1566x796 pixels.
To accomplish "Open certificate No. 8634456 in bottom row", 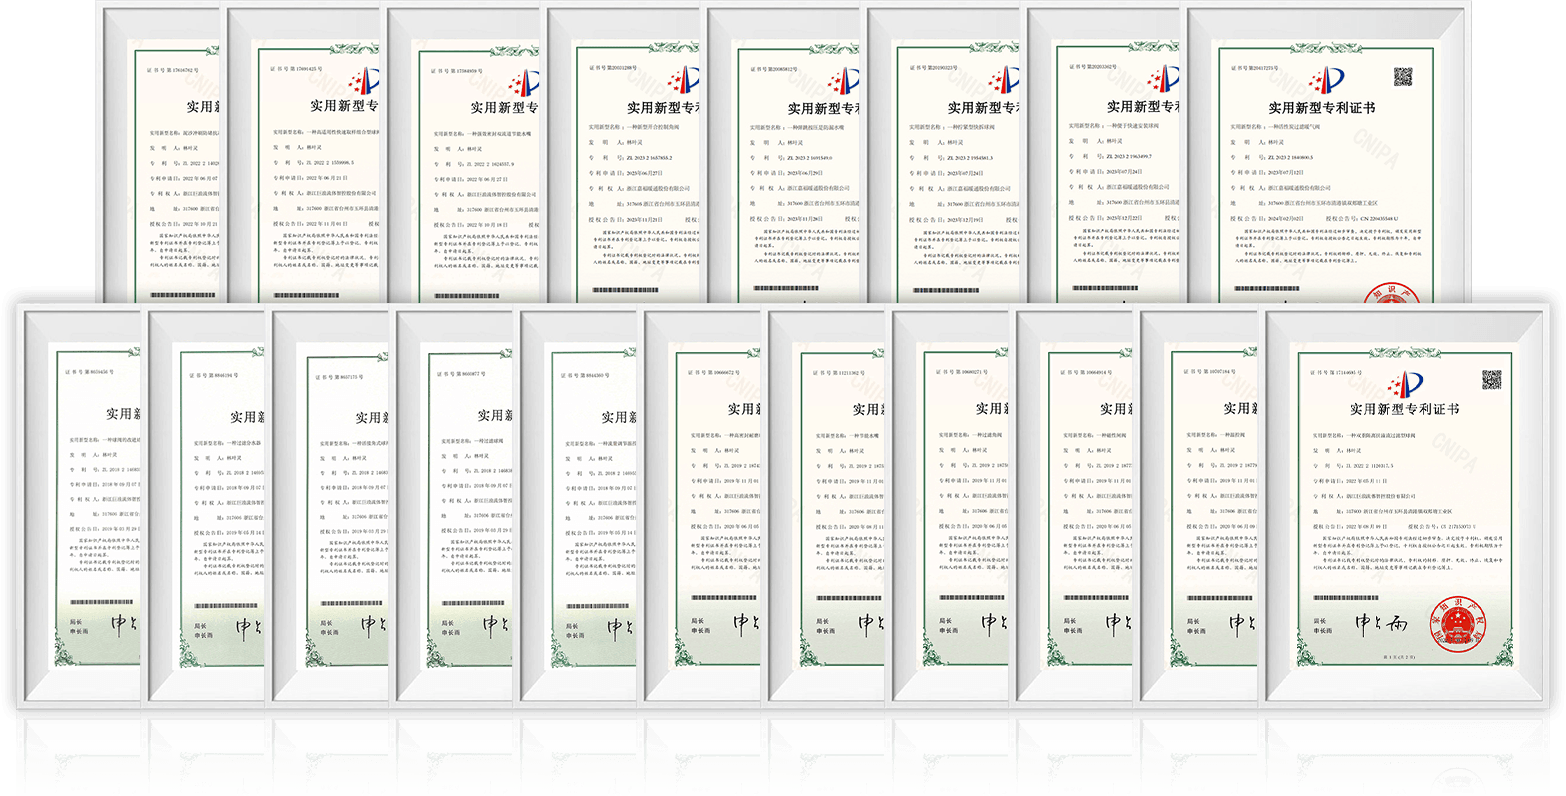I will [80, 505].
